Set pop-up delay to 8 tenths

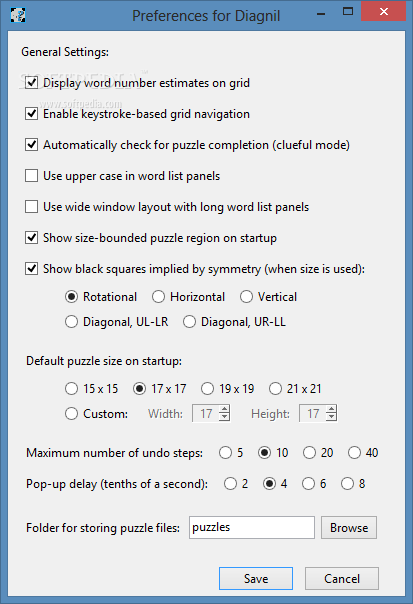347,483
